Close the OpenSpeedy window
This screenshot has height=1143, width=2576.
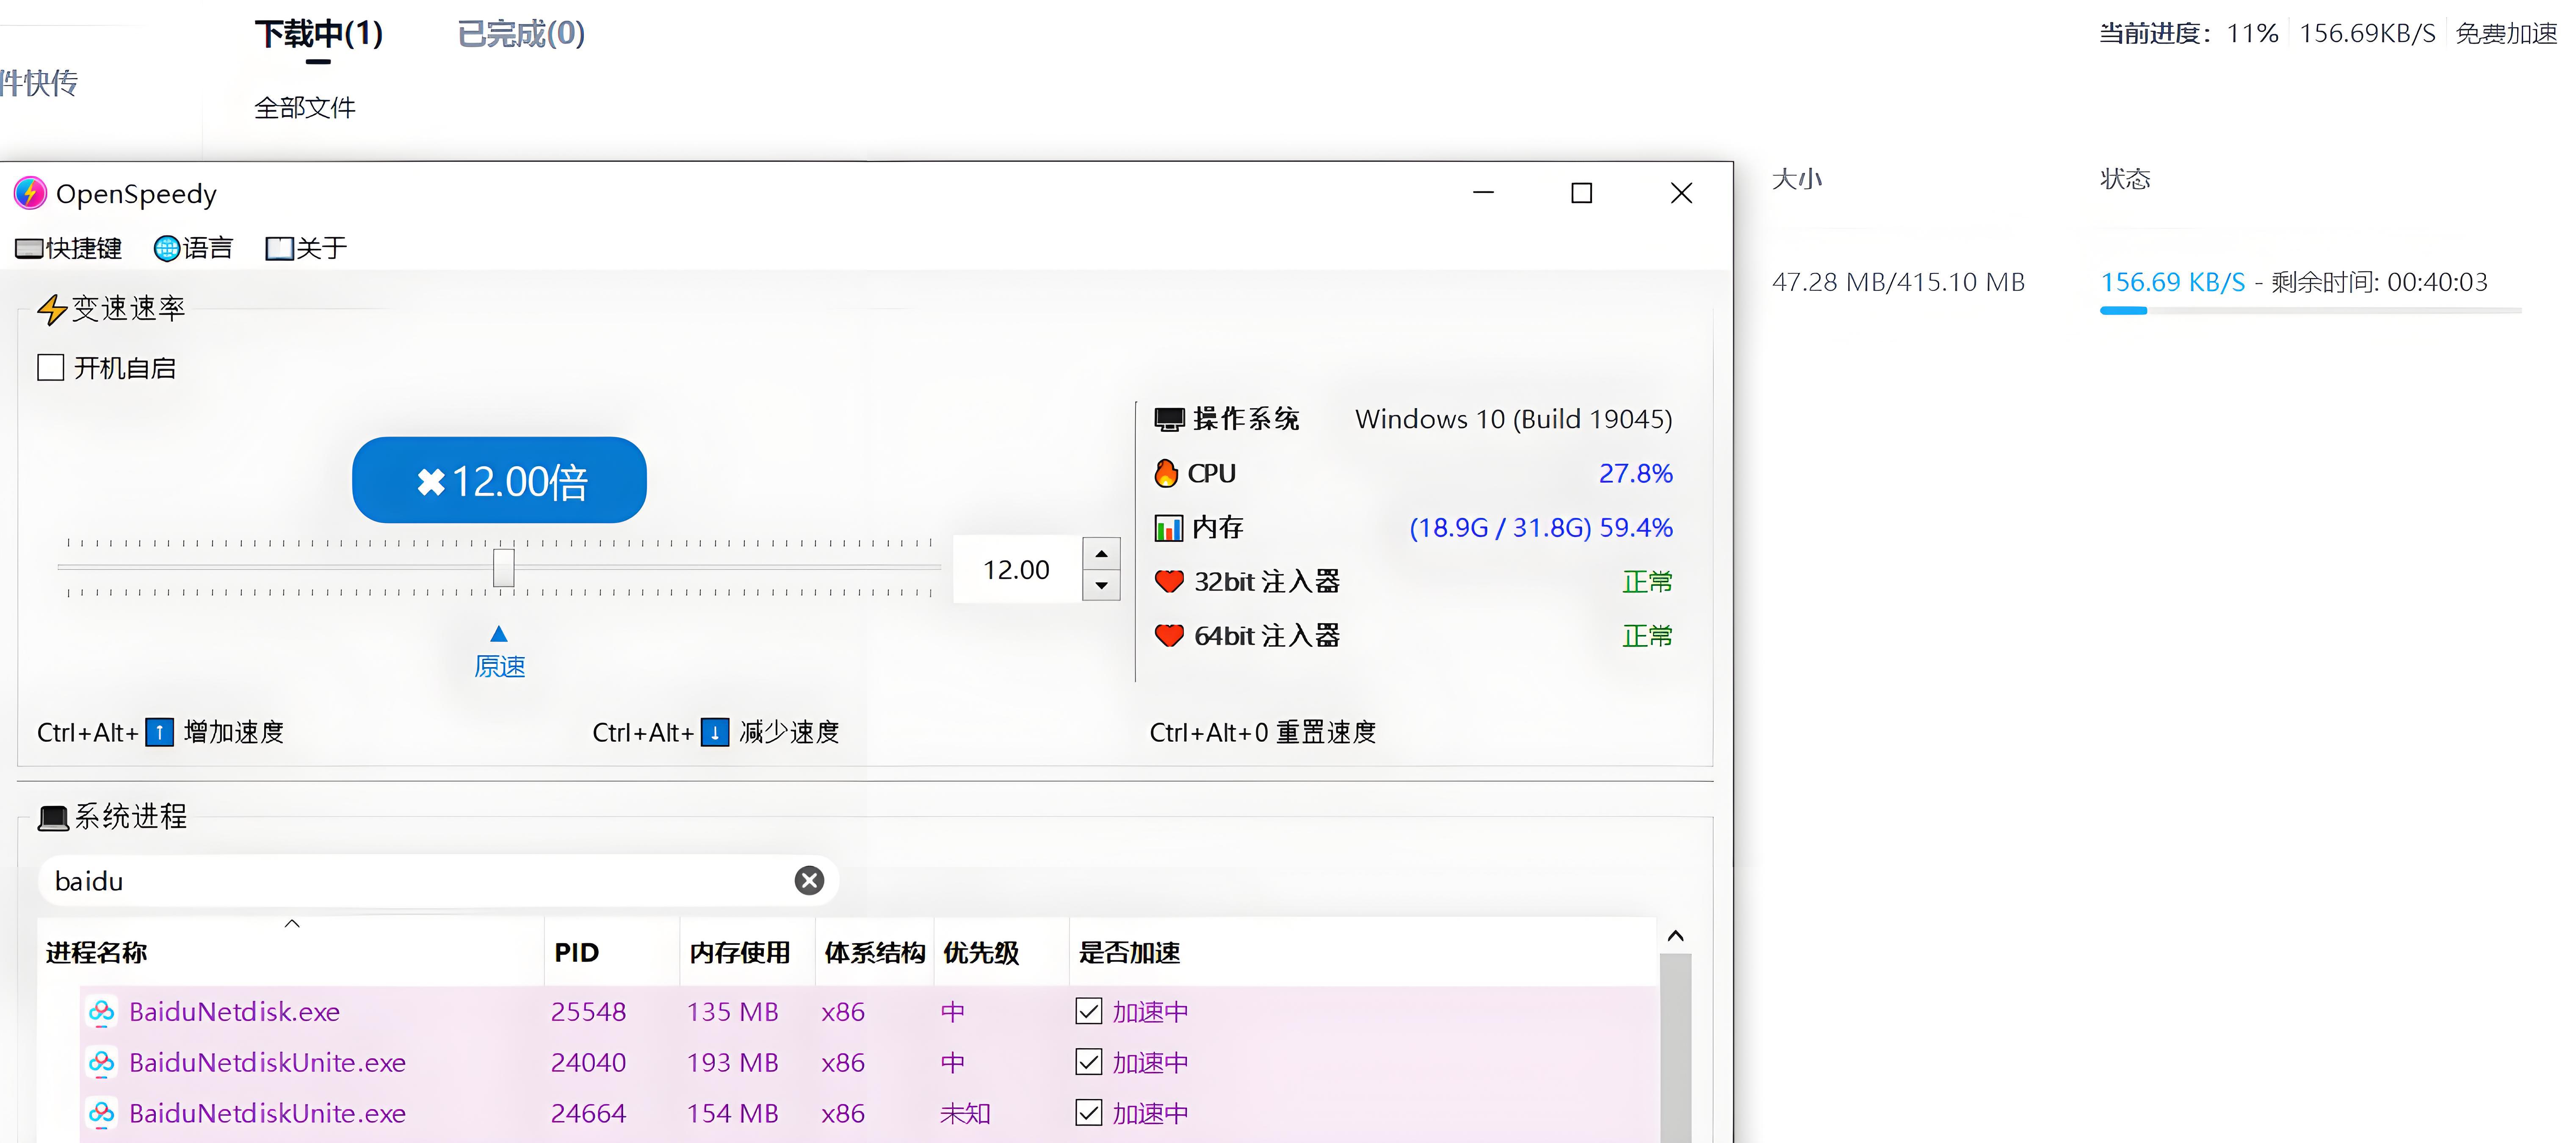click(1682, 193)
